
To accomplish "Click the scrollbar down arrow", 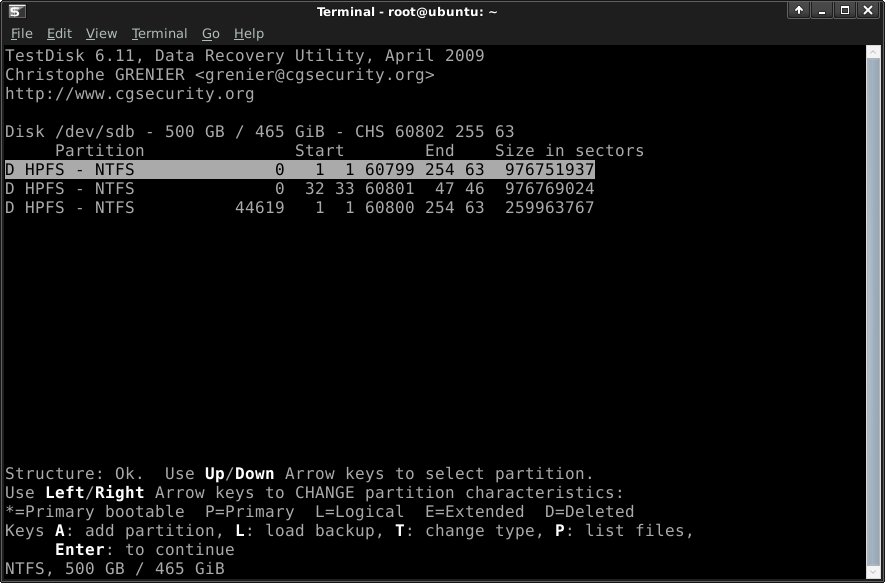I will 873,572.
